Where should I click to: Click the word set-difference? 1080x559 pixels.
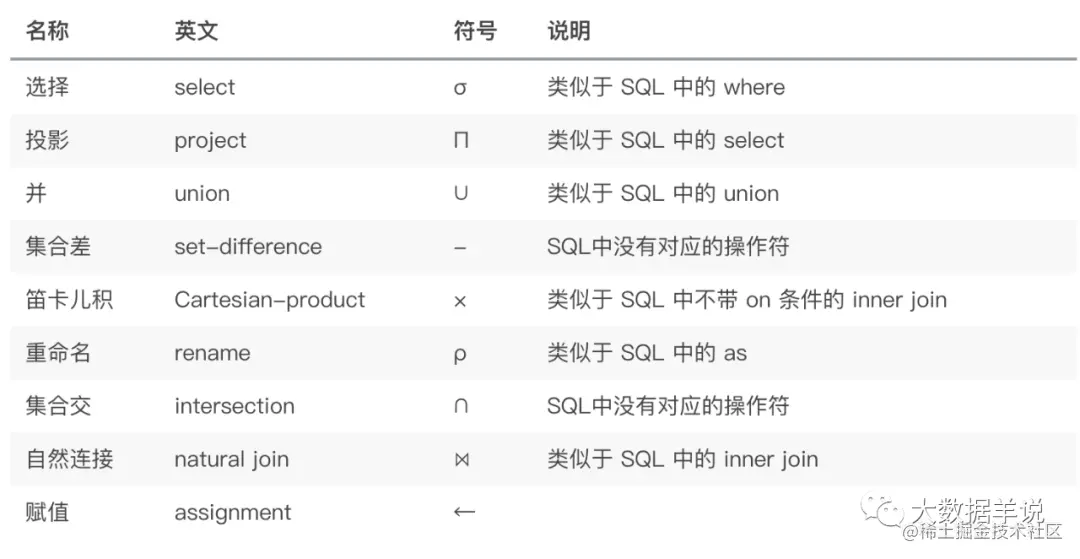pyautogui.click(x=248, y=246)
